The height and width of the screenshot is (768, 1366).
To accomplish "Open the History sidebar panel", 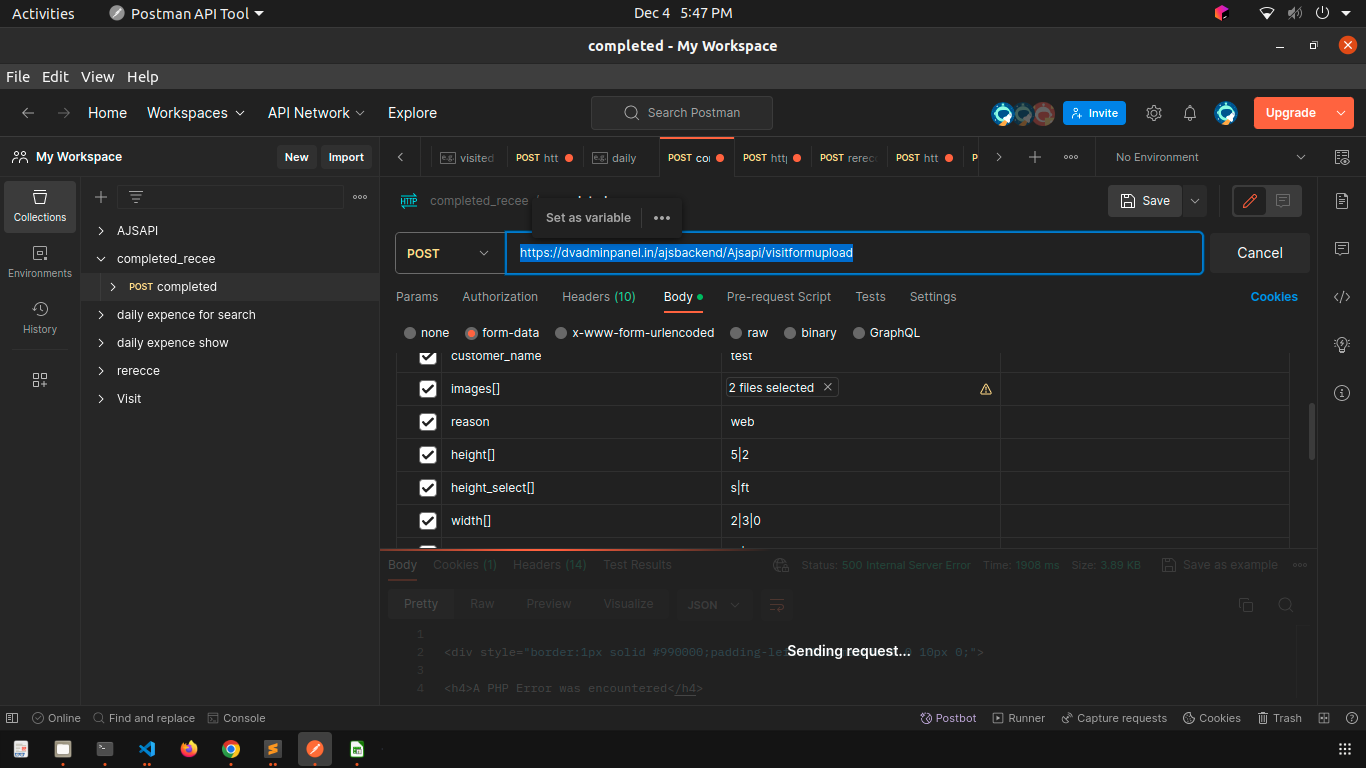I will tap(40, 318).
